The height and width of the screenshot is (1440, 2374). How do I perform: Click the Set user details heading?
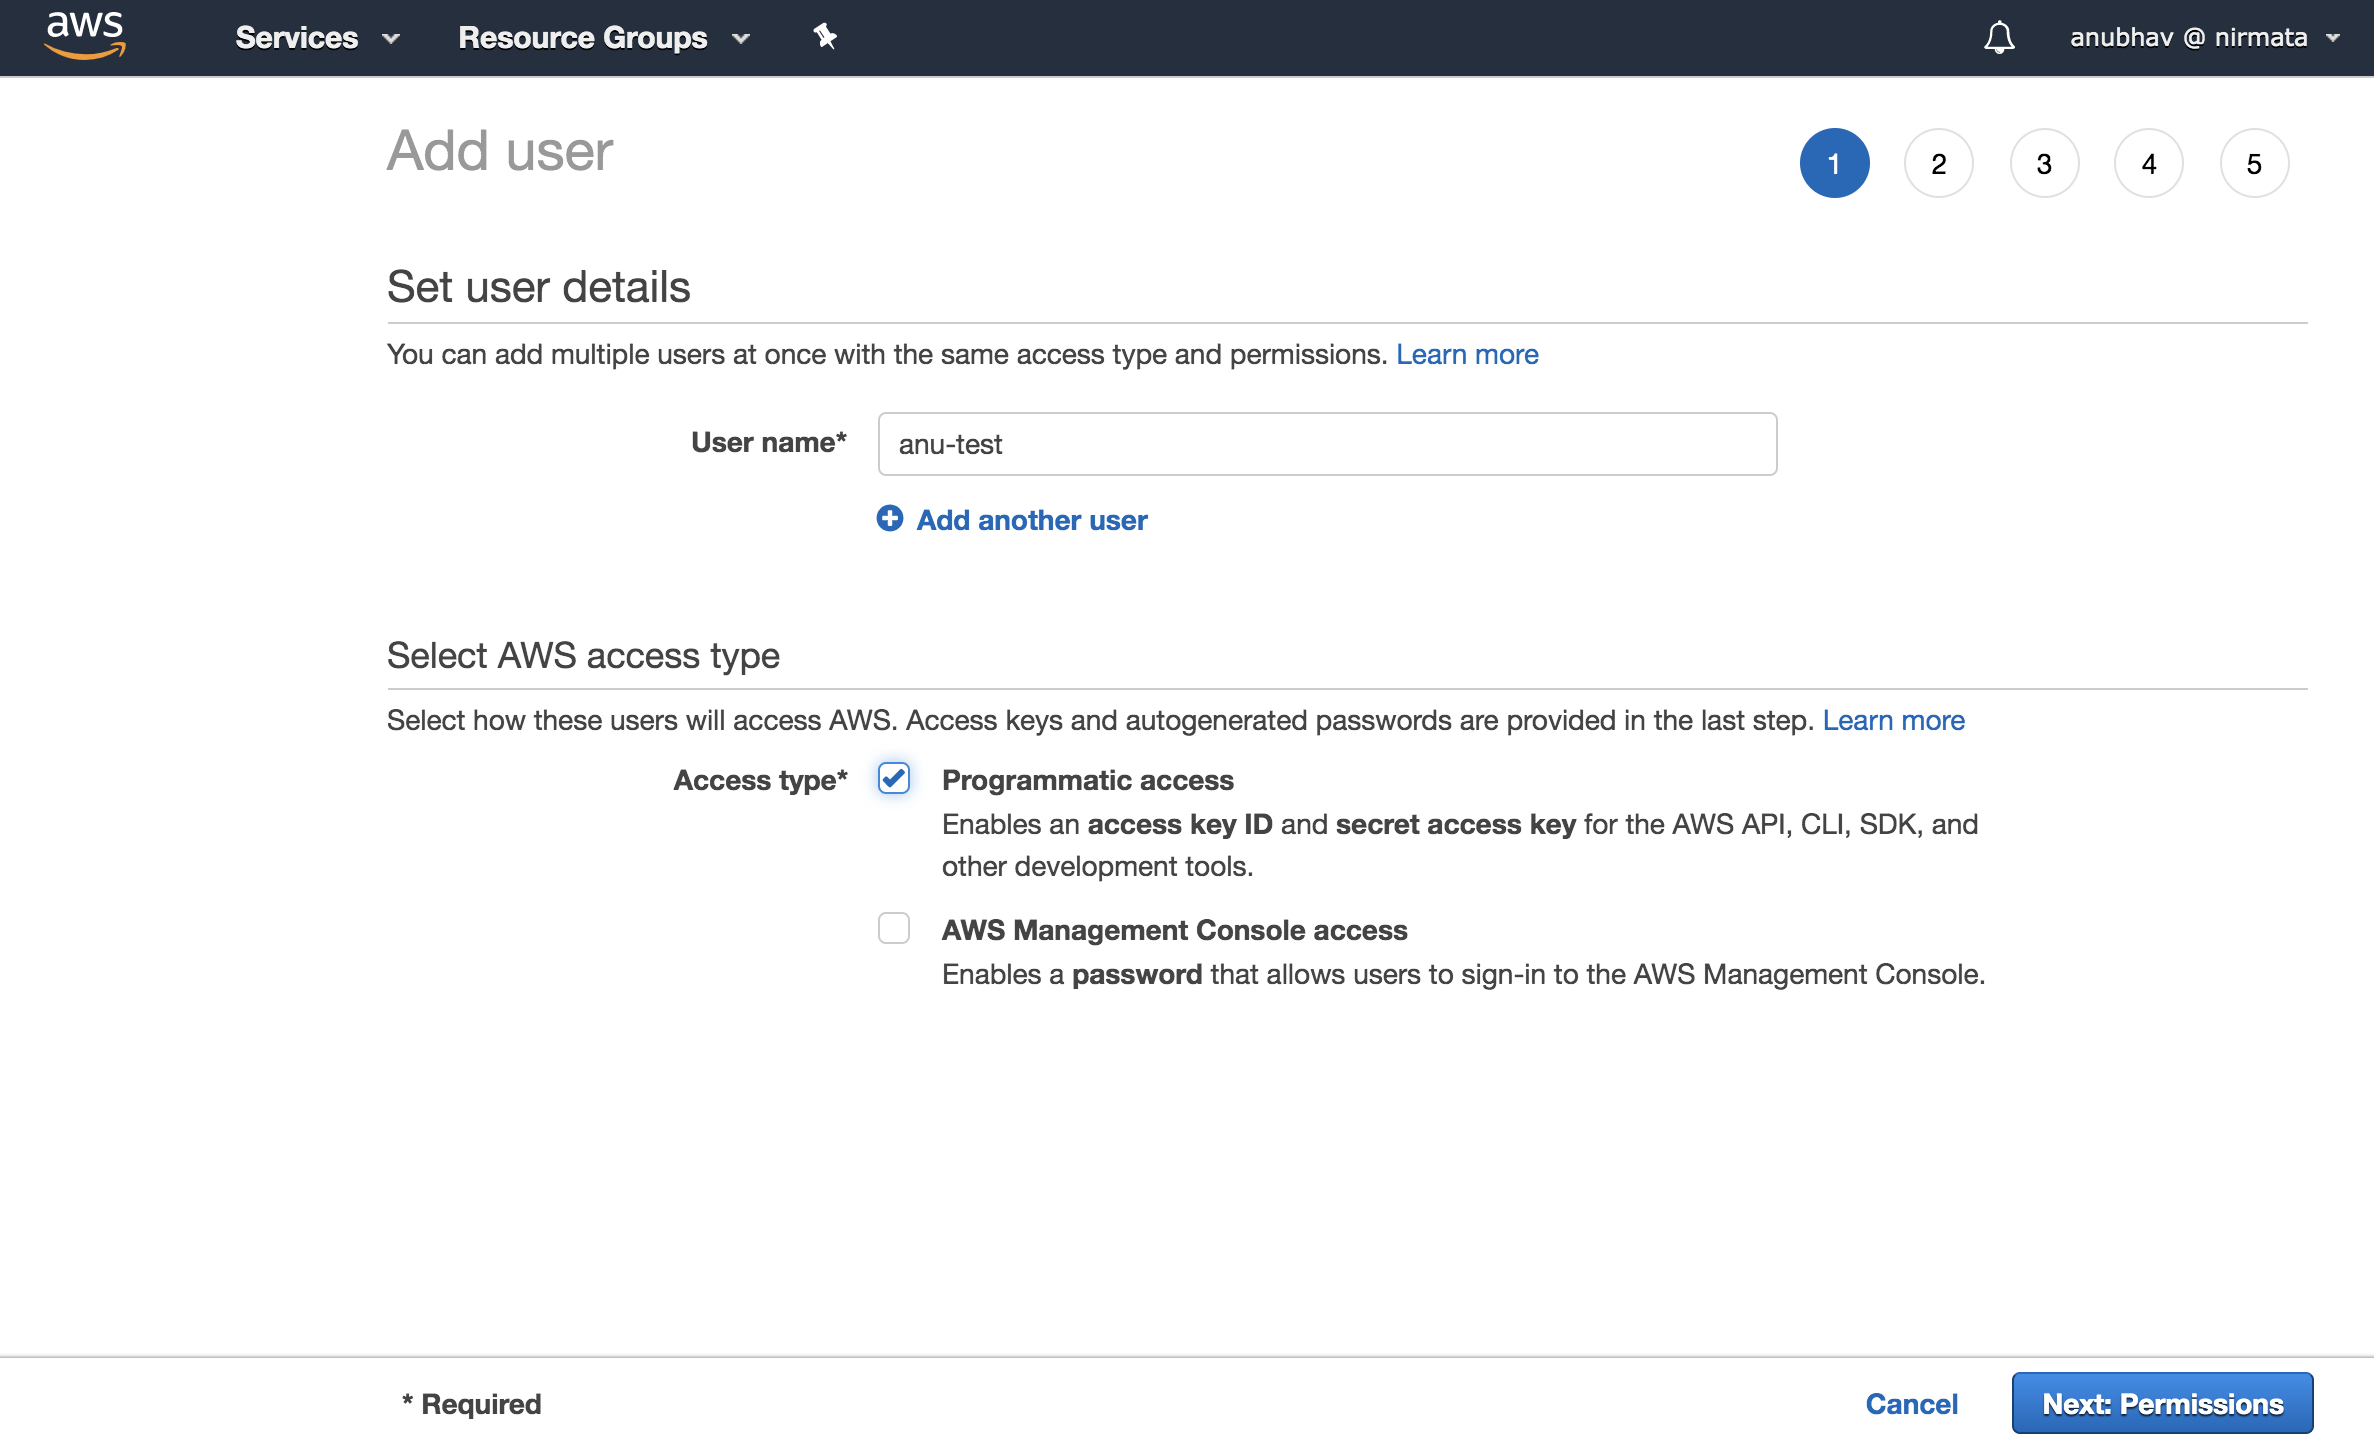coord(539,287)
